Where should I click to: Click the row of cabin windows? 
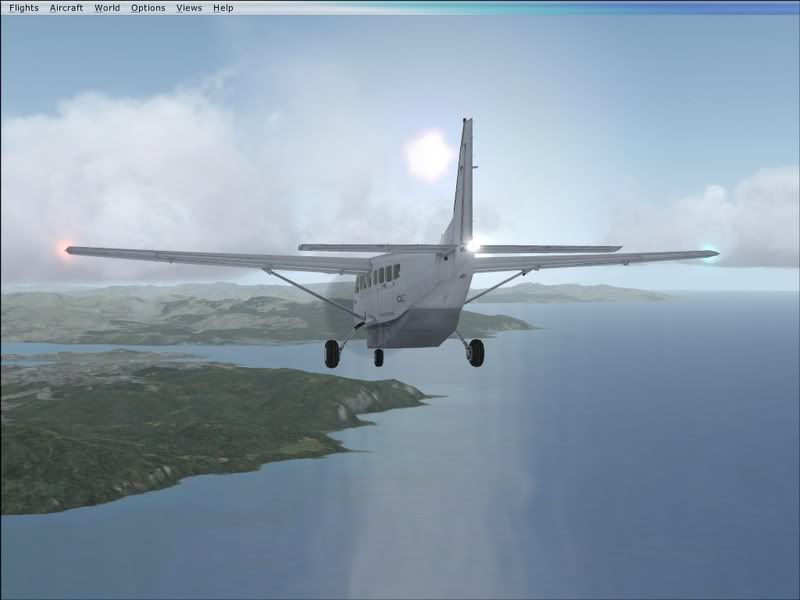coord(378,277)
